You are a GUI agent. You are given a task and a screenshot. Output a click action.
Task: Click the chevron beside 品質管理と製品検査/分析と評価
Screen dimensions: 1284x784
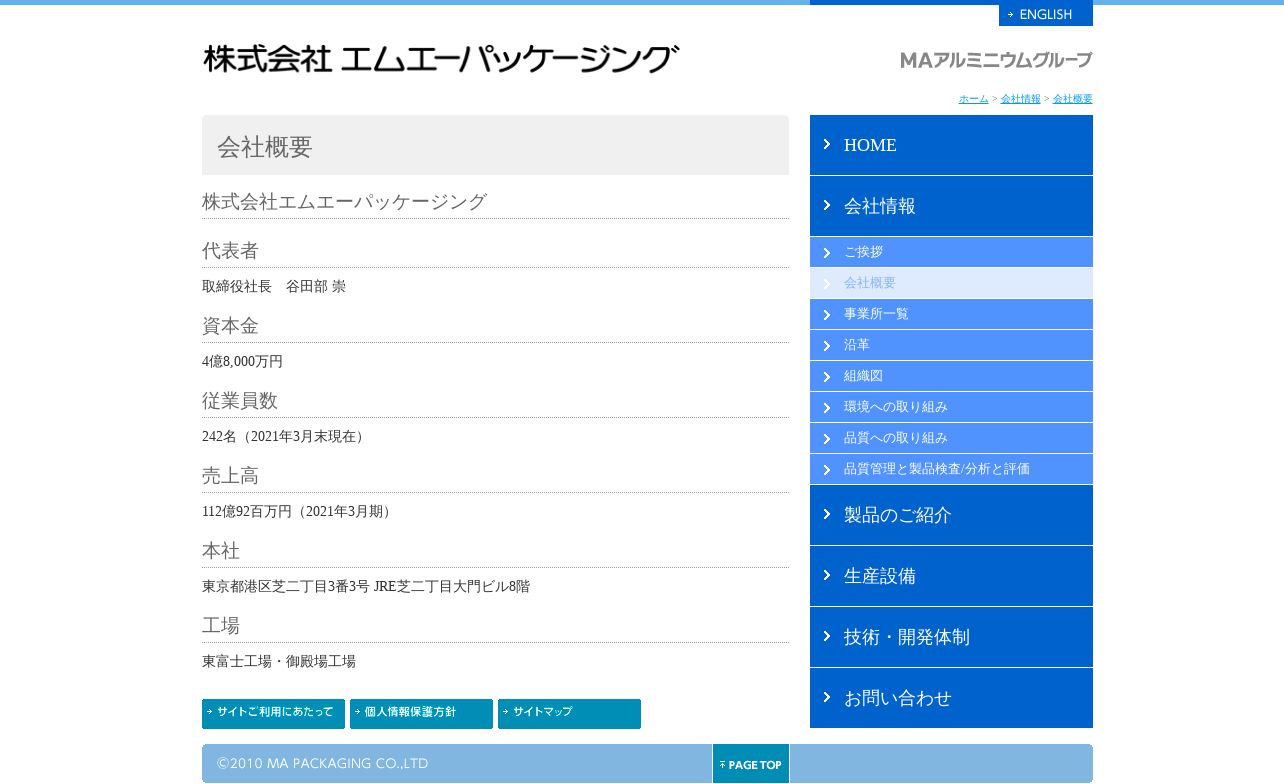[827, 470]
